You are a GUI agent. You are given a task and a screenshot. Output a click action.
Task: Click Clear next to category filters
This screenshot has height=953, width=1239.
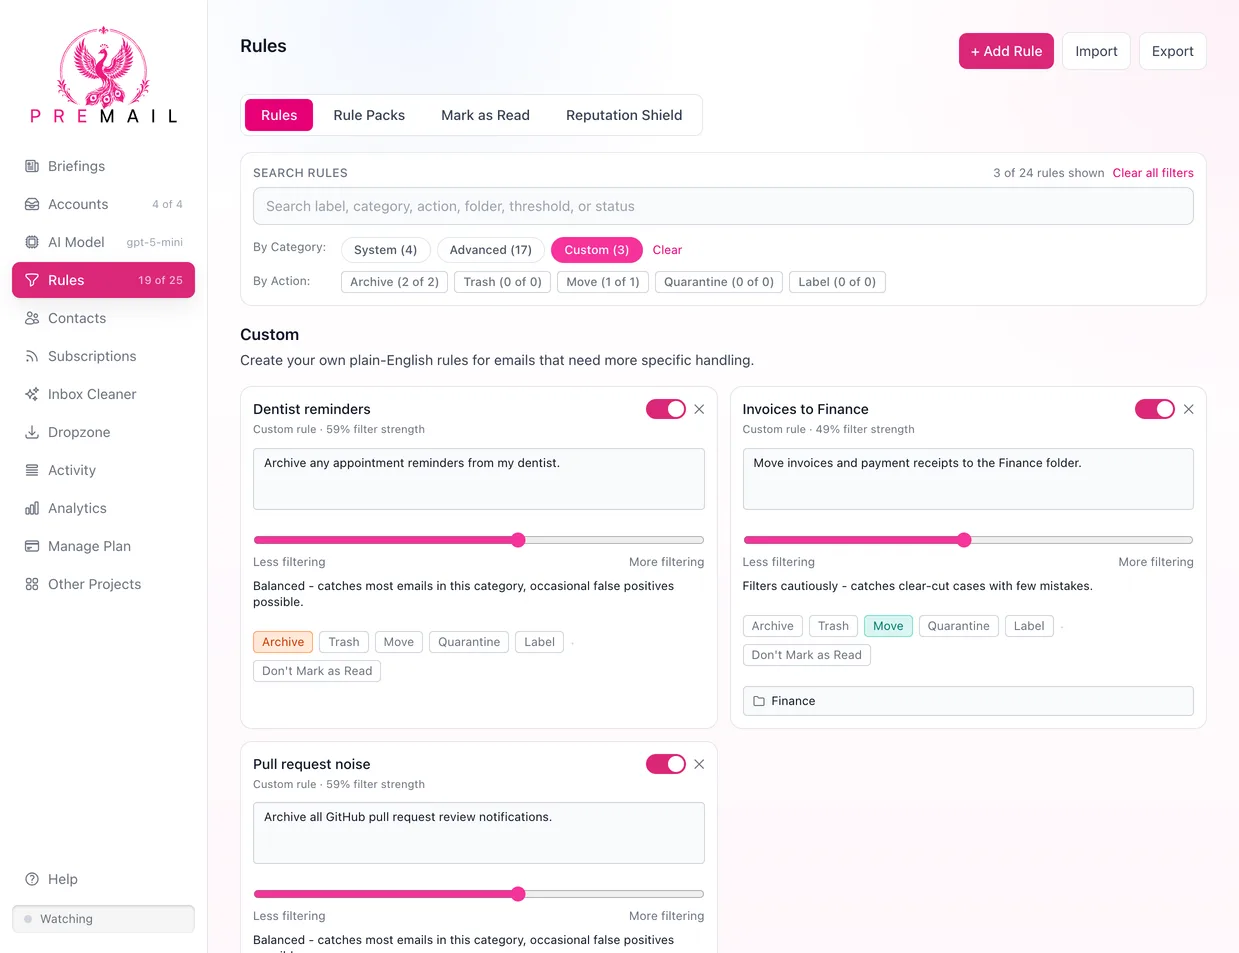[667, 250]
